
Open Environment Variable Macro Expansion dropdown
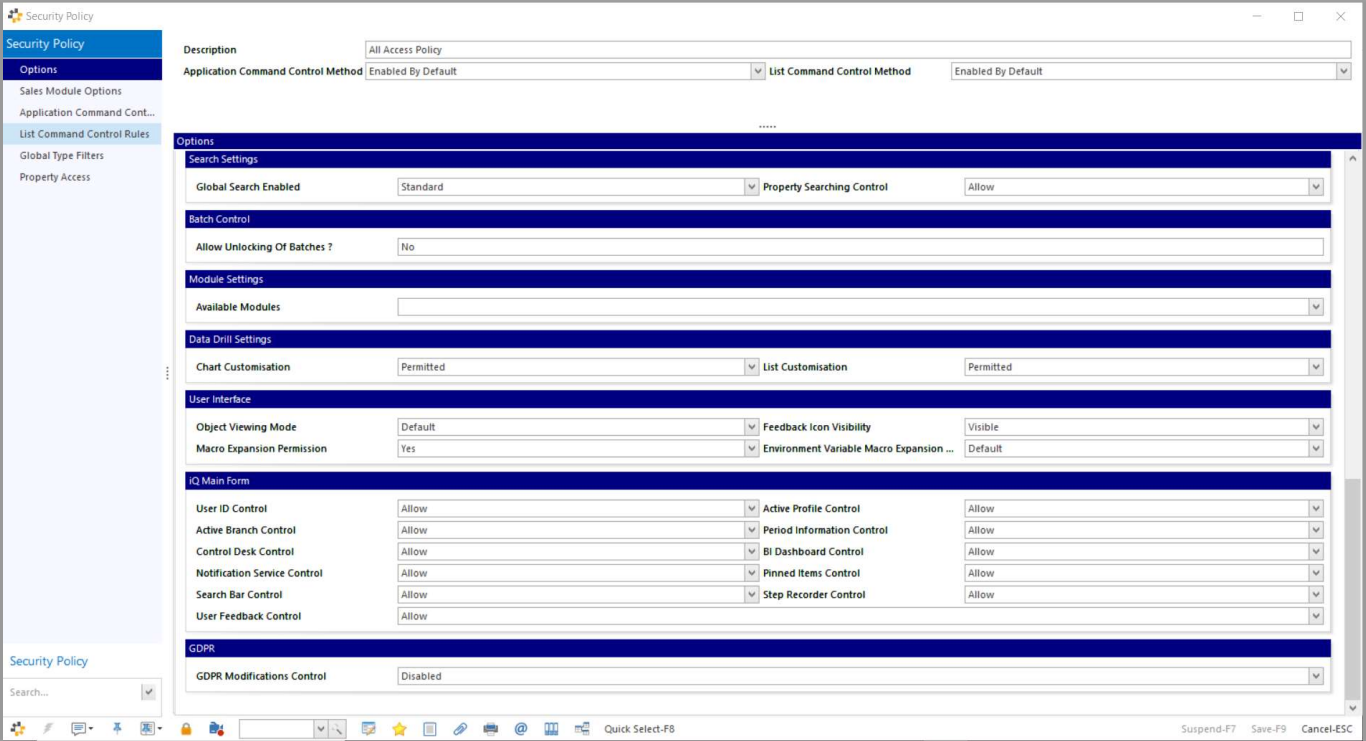coord(1316,449)
